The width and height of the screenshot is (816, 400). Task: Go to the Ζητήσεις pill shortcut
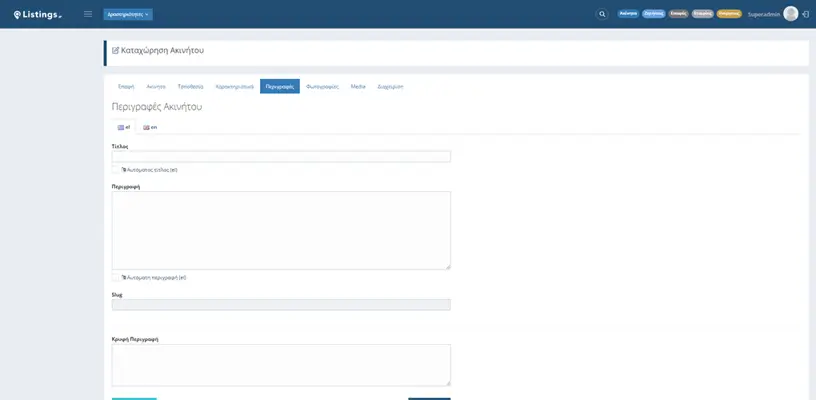654,14
